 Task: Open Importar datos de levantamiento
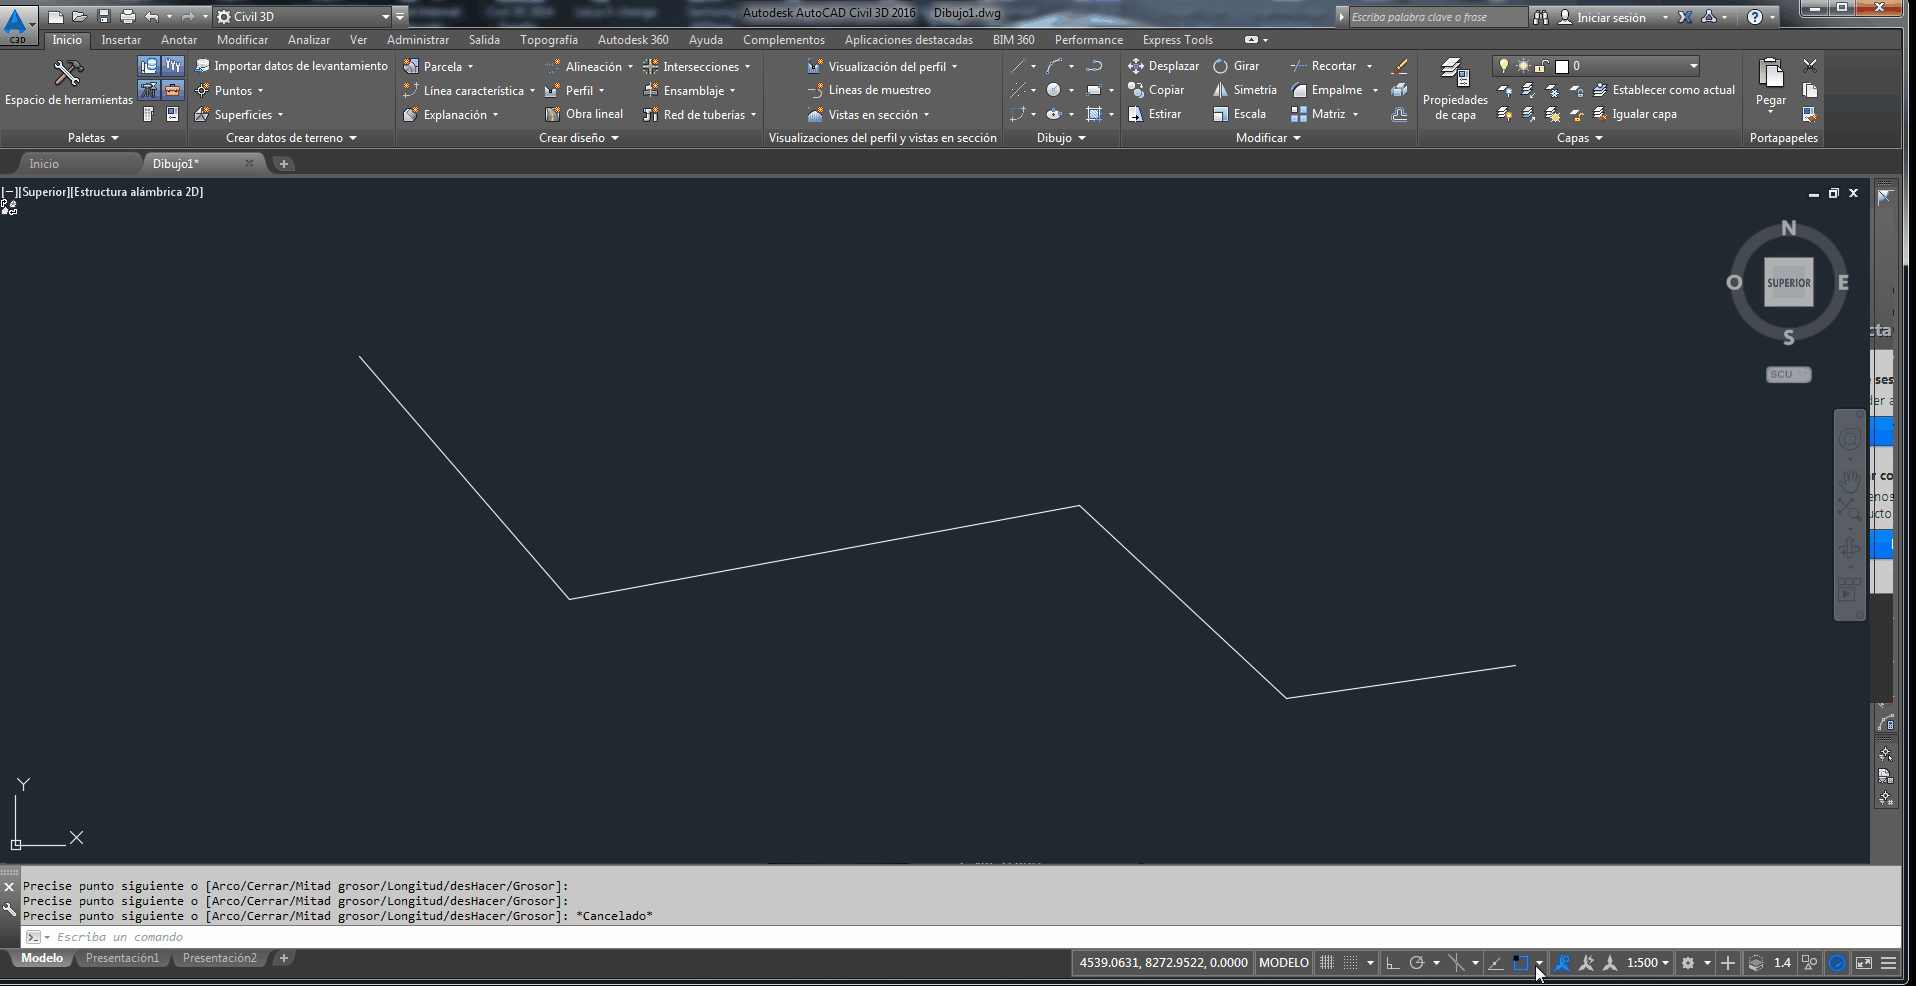291,66
